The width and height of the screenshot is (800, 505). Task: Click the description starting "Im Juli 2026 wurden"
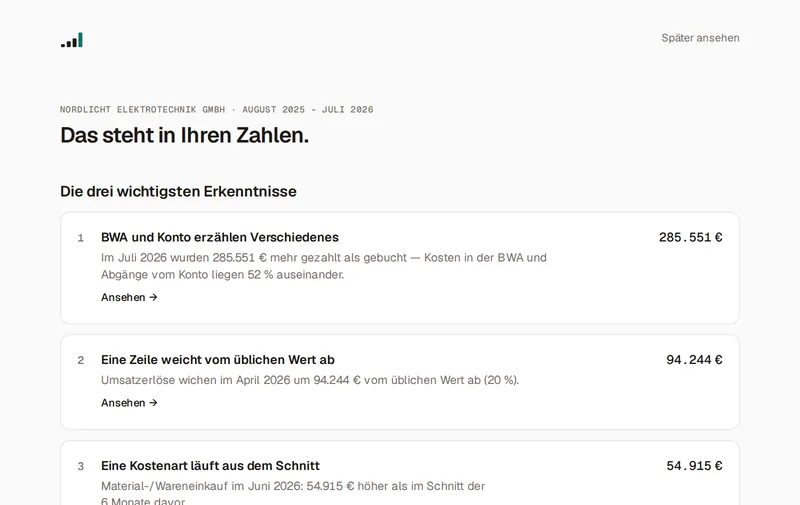pos(323,266)
